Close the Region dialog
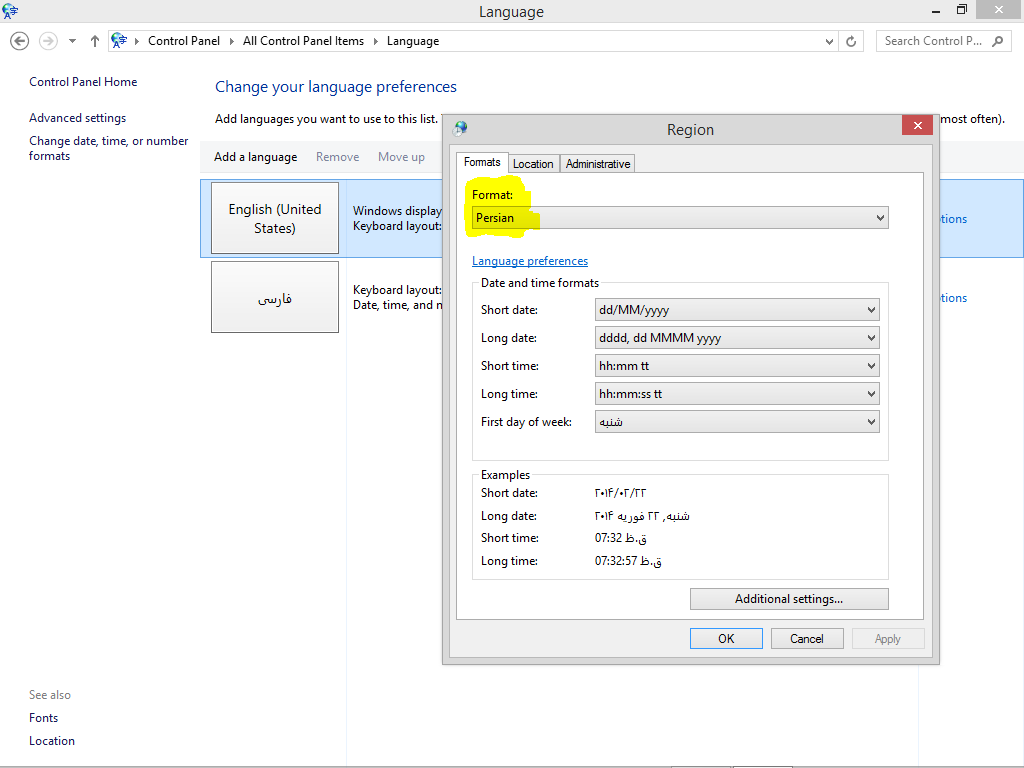This screenshot has width=1024, height=768. click(916, 126)
